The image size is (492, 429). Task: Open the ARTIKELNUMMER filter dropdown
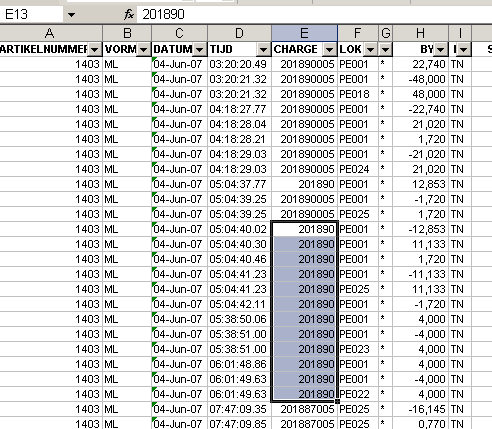pyautogui.click(x=94, y=50)
